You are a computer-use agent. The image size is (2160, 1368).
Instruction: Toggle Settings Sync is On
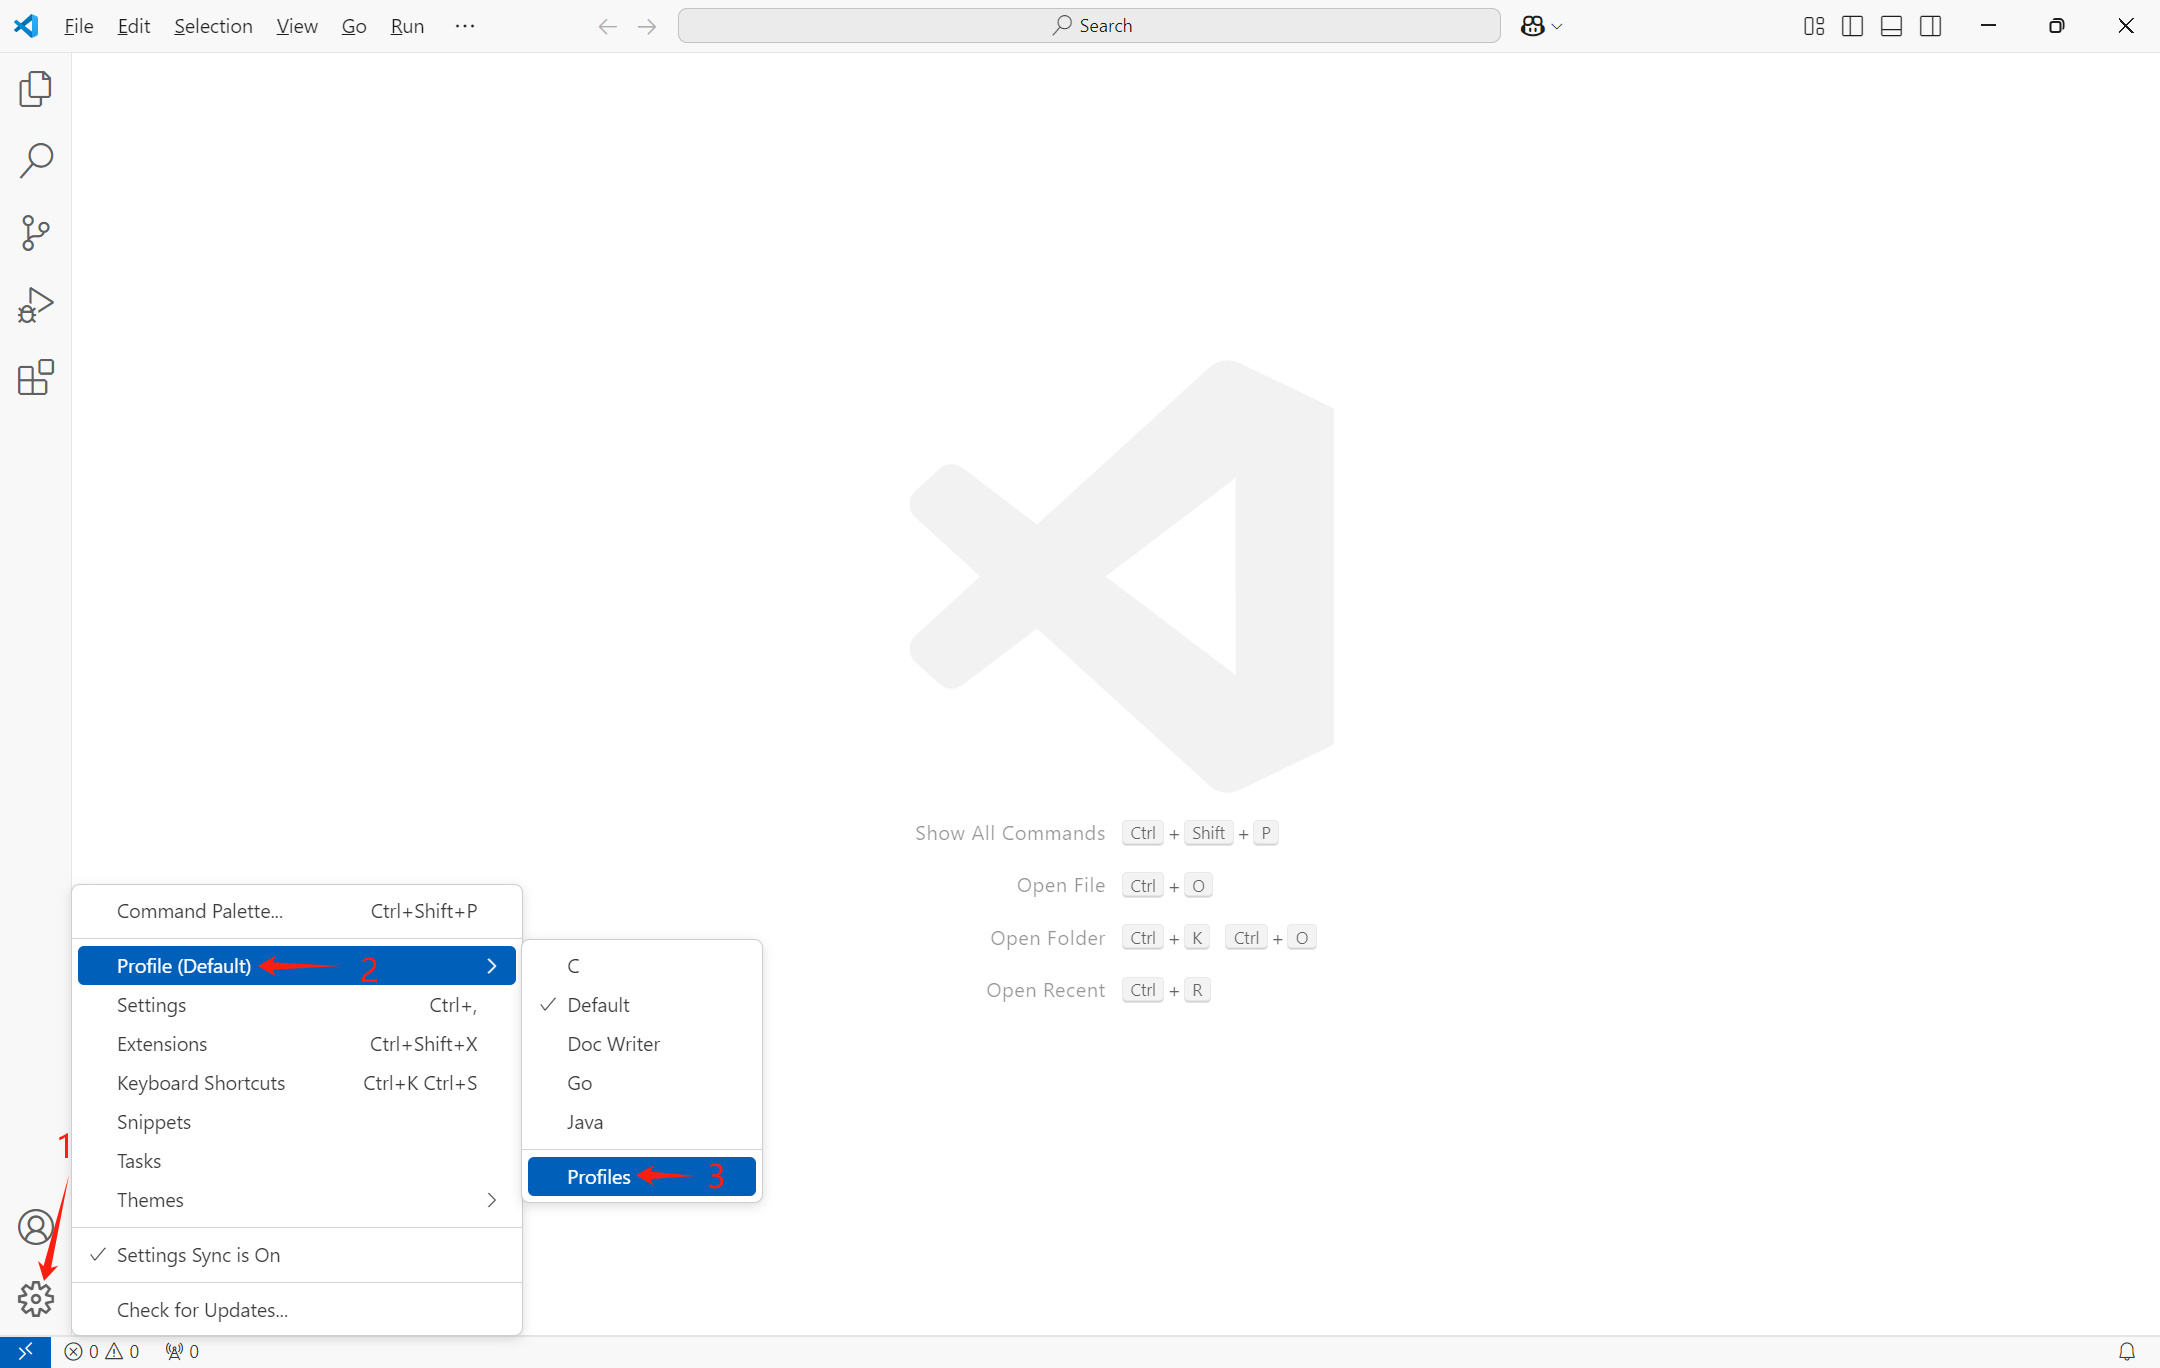(198, 1255)
